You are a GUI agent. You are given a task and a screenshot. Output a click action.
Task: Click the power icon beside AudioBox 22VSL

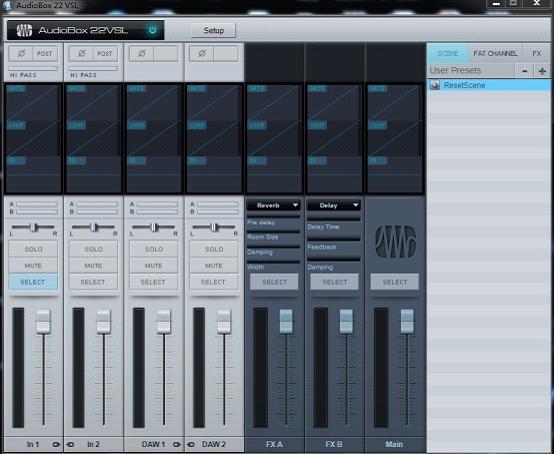153,30
